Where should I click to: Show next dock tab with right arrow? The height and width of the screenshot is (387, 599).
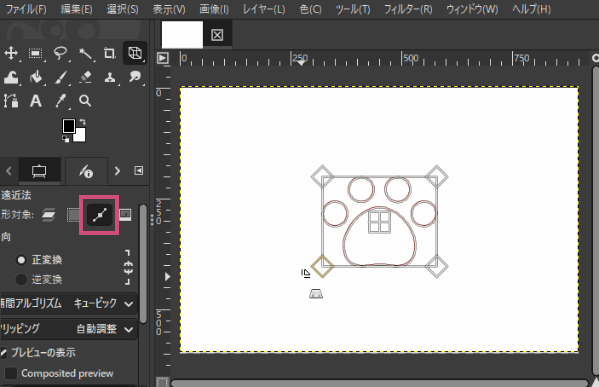pos(117,171)
